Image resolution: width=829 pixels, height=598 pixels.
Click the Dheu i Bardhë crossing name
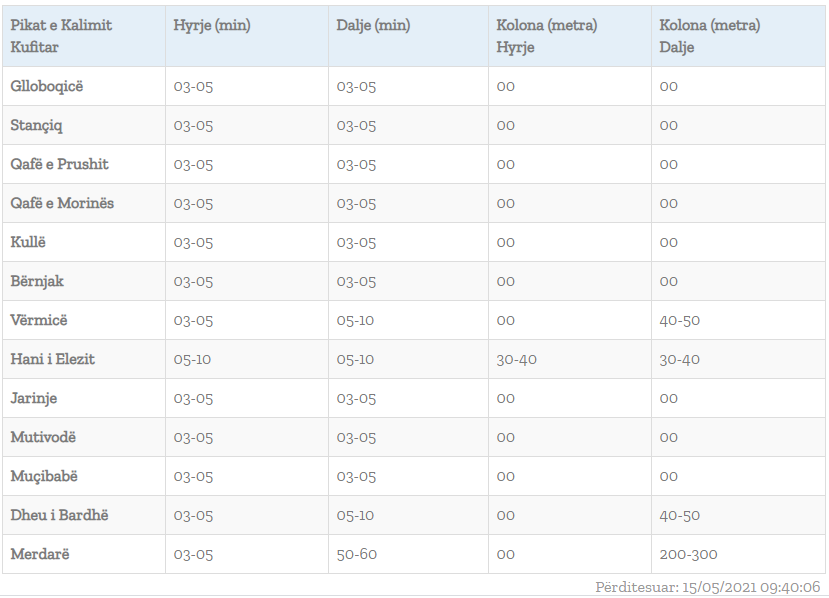point(59,515)
